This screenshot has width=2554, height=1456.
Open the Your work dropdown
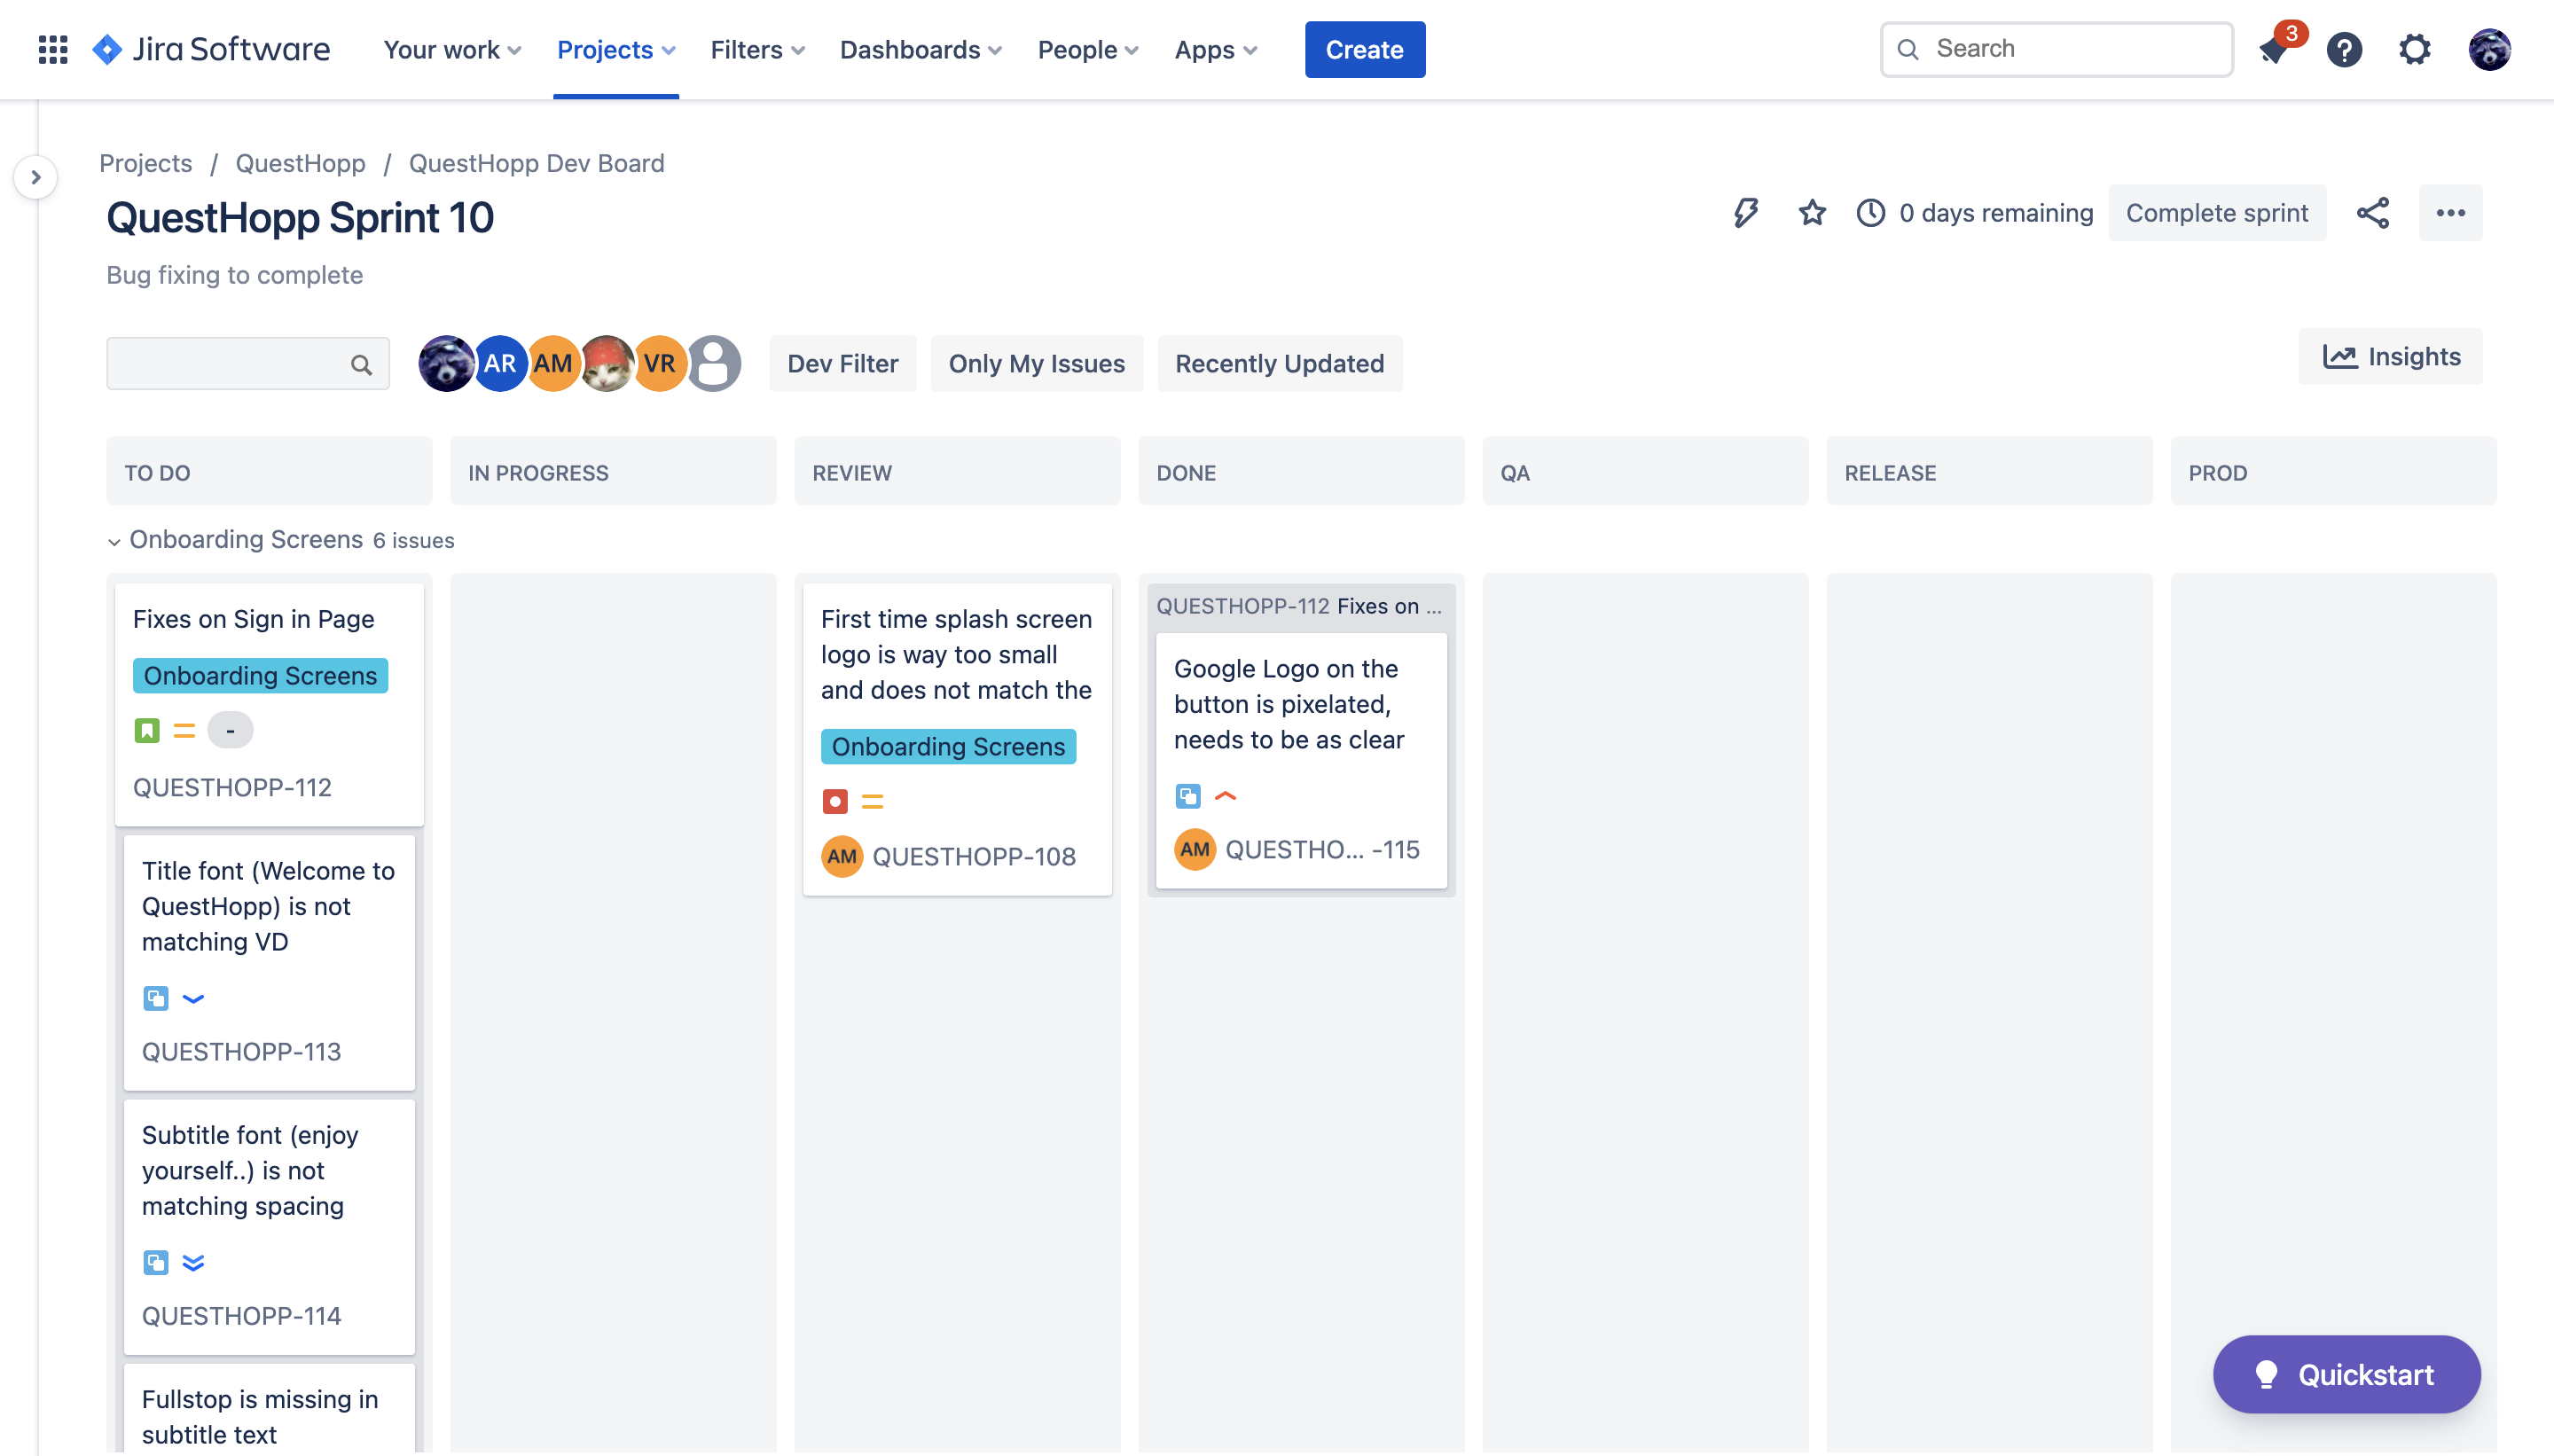pyautogui.click(x=452, y=49)
